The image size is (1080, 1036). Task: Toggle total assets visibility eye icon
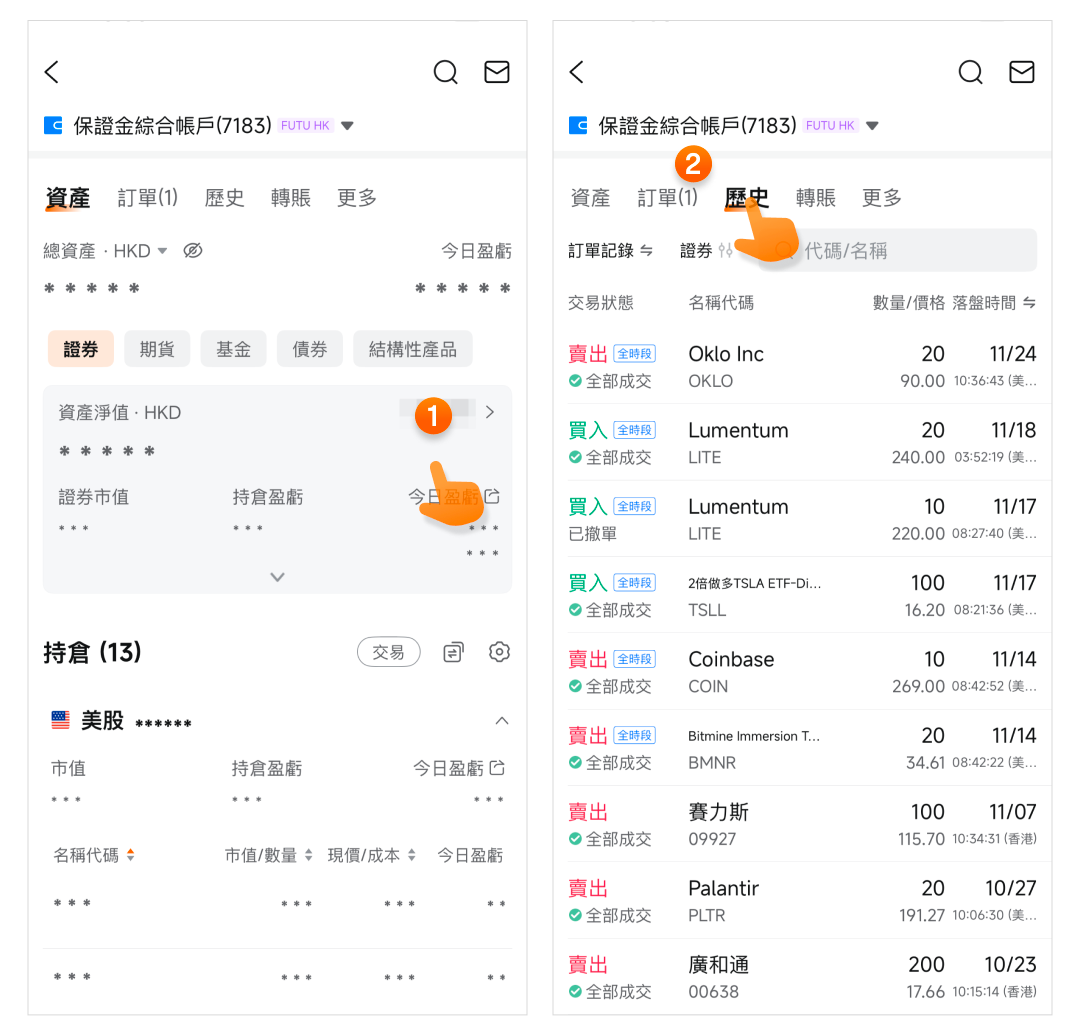[x=193, y=251]
